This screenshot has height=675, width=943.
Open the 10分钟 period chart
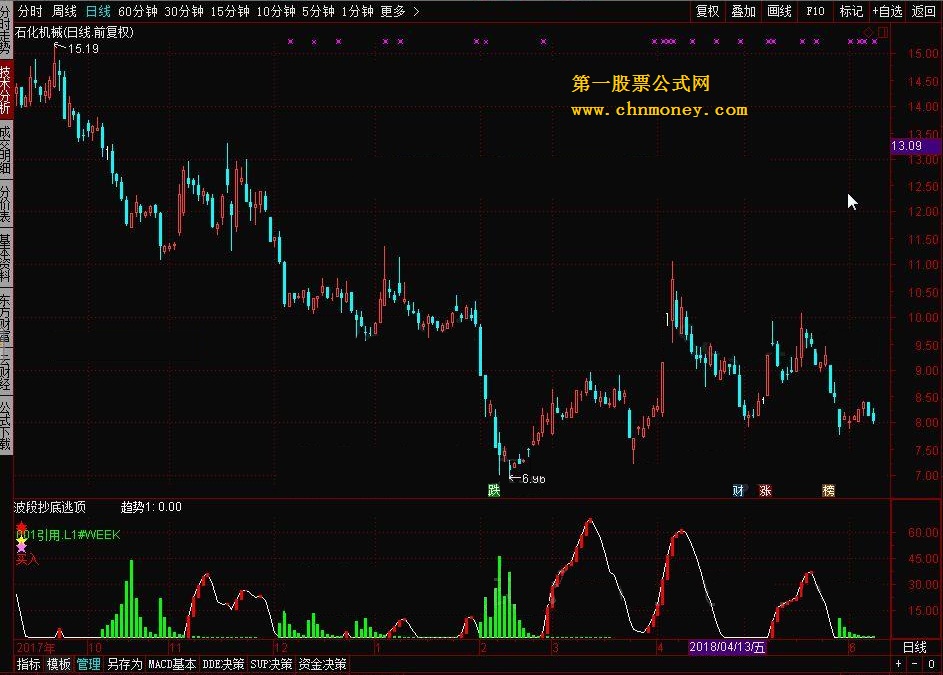tap(276, 11)
